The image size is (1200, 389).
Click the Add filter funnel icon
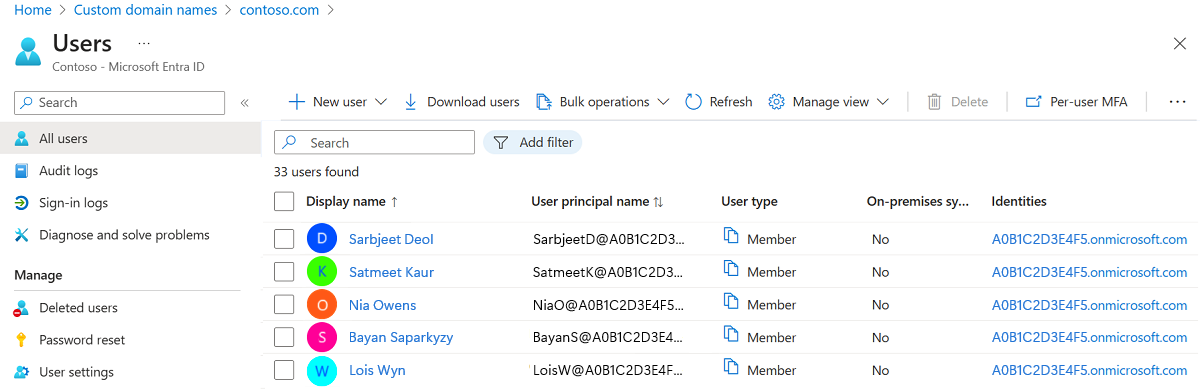pyautogui.click(x=501, y=143)
